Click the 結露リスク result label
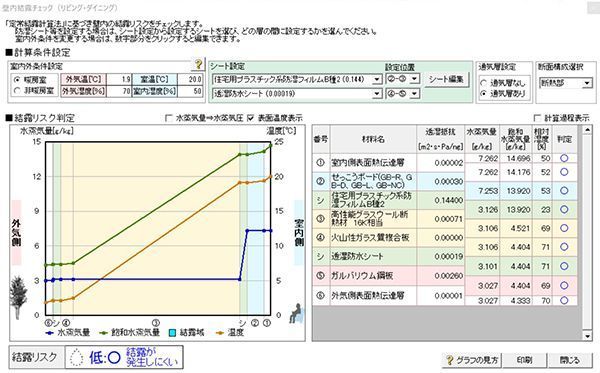The image size is (600, 373). [35, 357]
